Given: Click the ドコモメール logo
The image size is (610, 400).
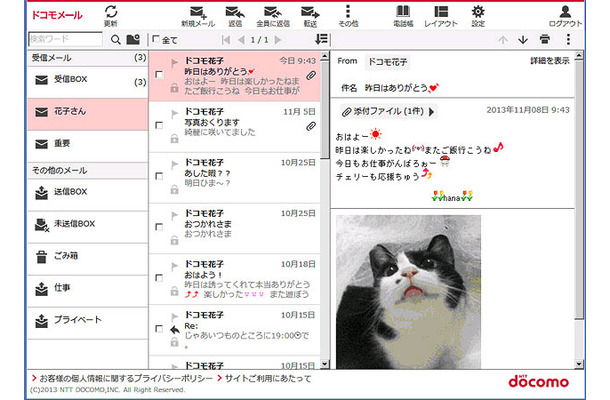Looking at the screenshot, I should [x=57, y=15].
